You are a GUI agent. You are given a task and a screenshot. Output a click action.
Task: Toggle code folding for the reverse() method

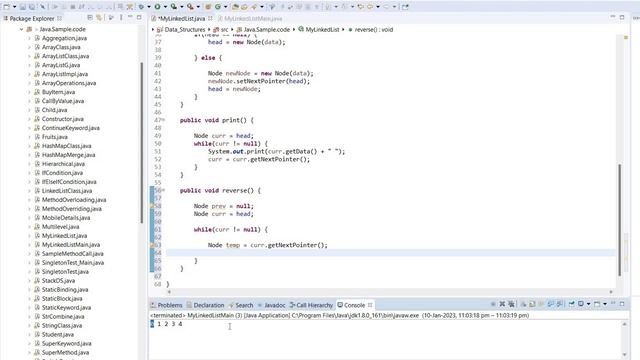coord(163,190)
